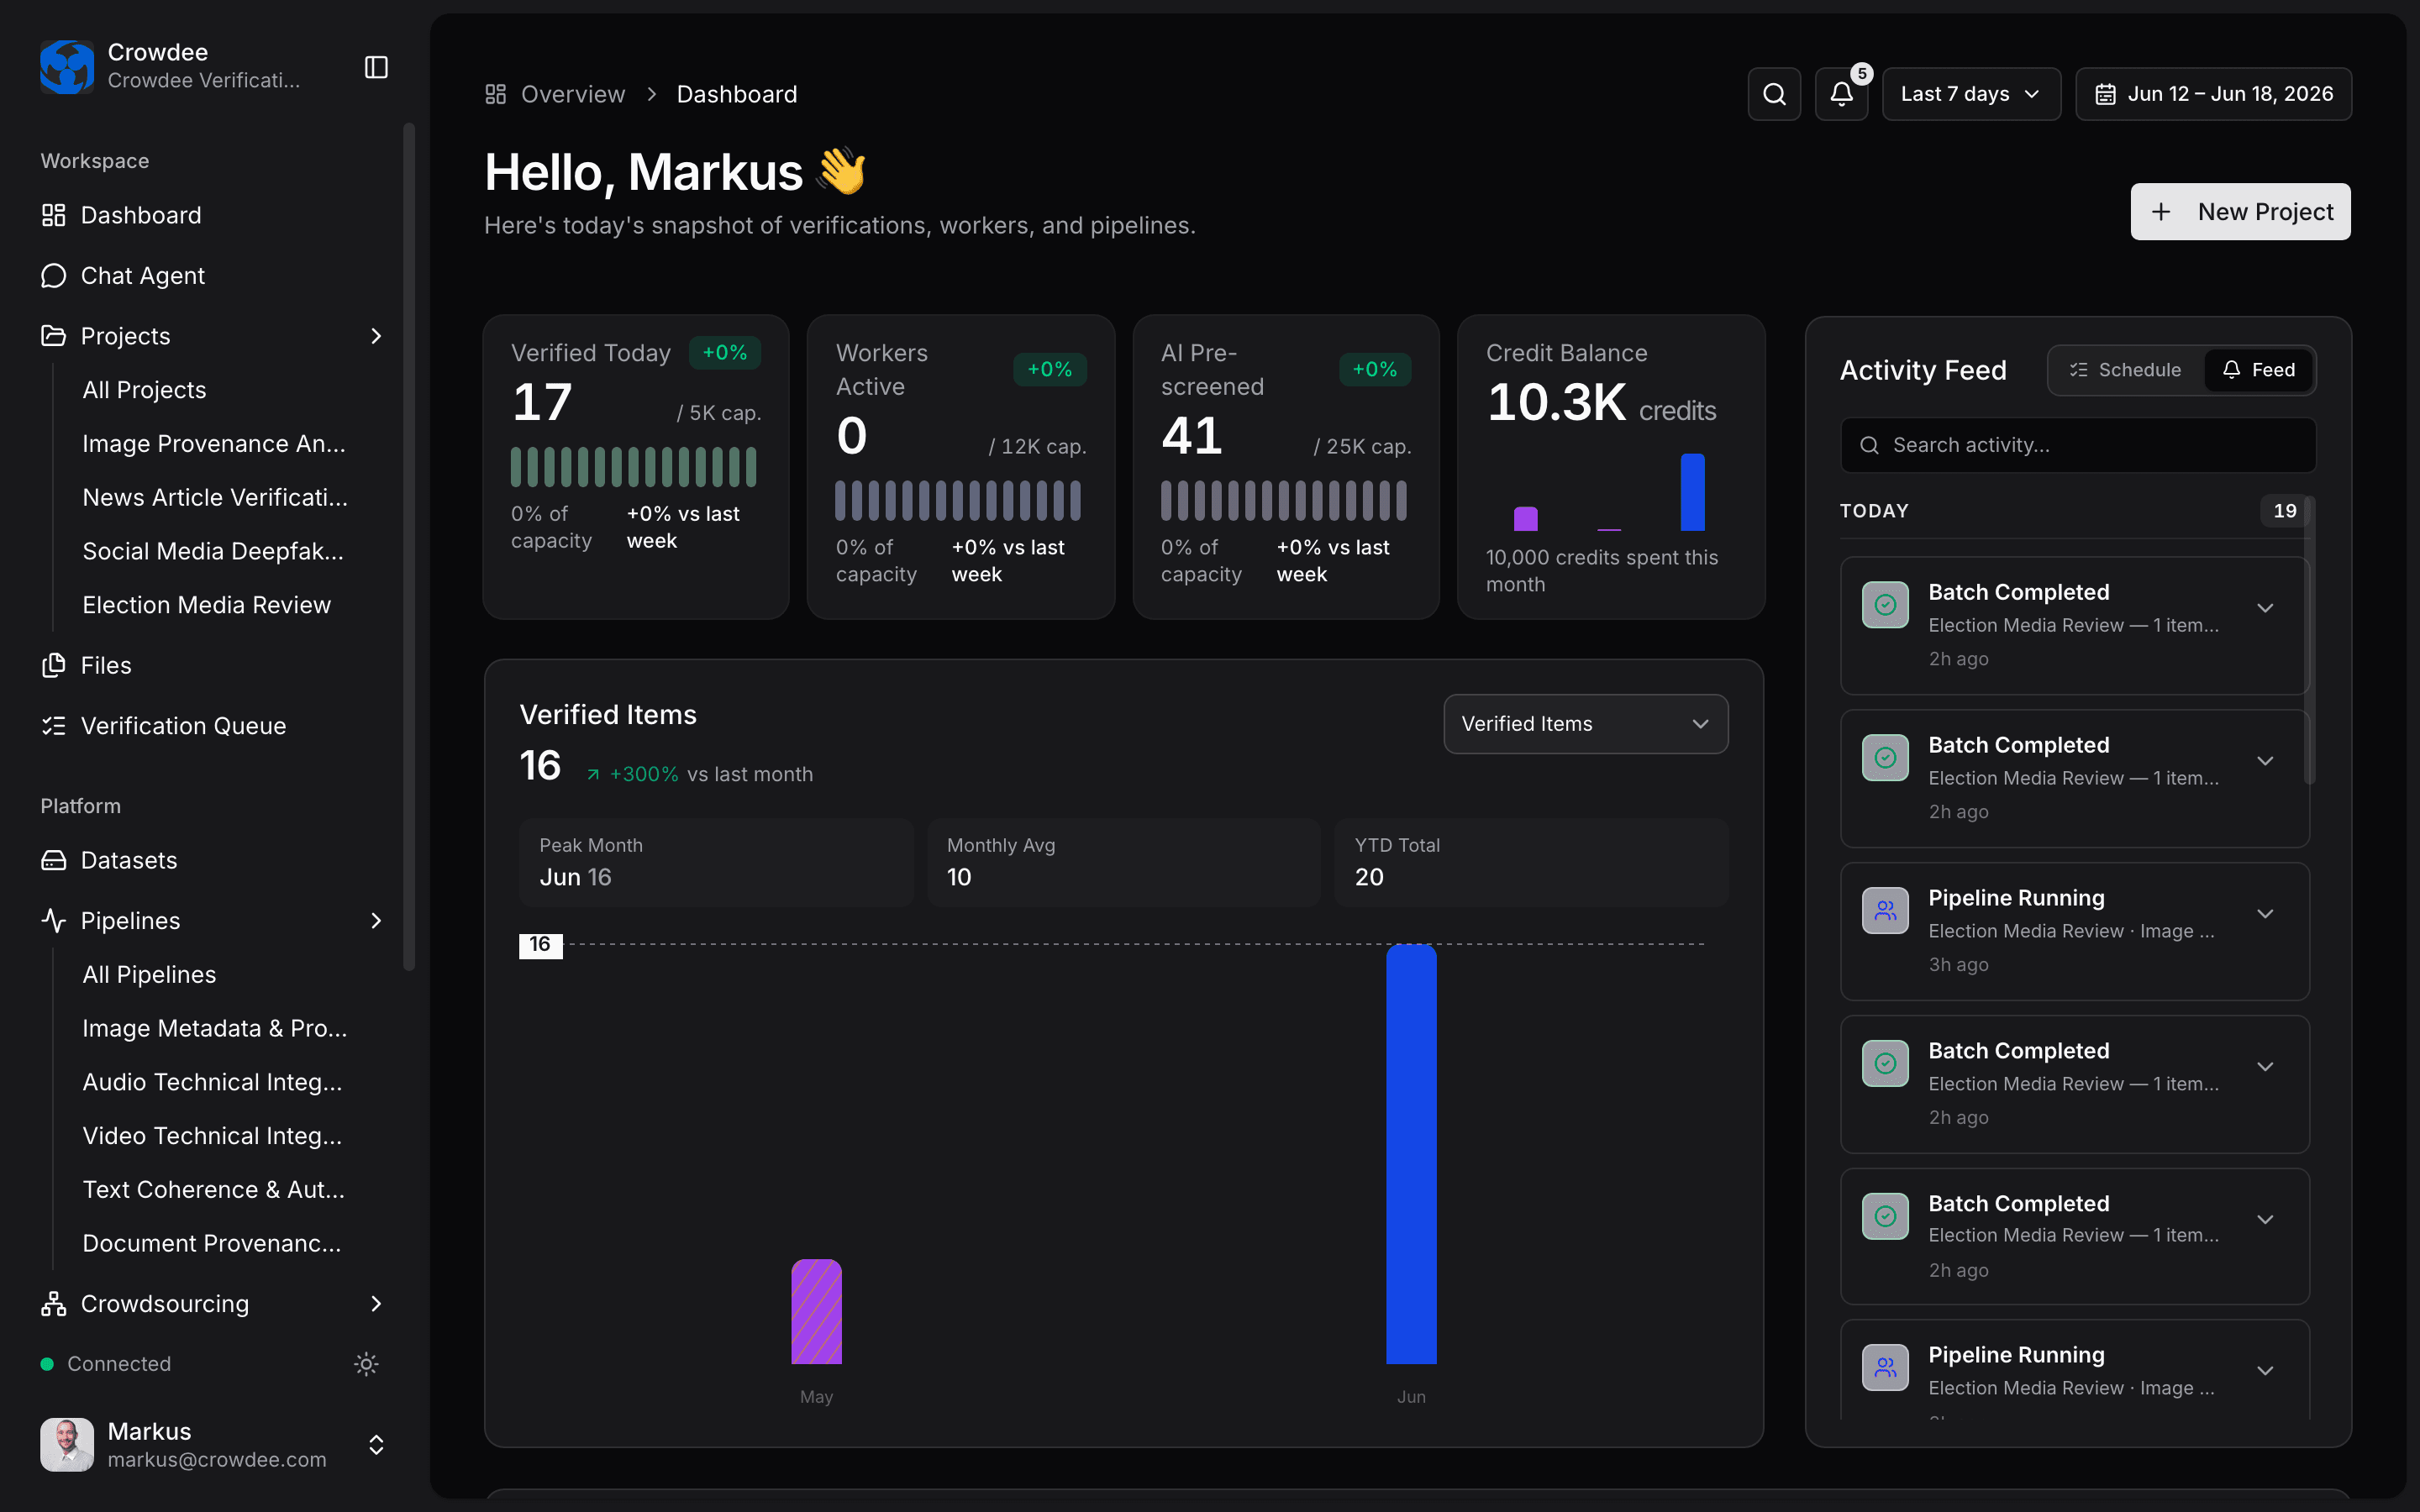The width and height of the screenshot is (2420, 1512).
Task: Click AI Pre-screened capacity progress bar
Action: tap(1284, 500)
